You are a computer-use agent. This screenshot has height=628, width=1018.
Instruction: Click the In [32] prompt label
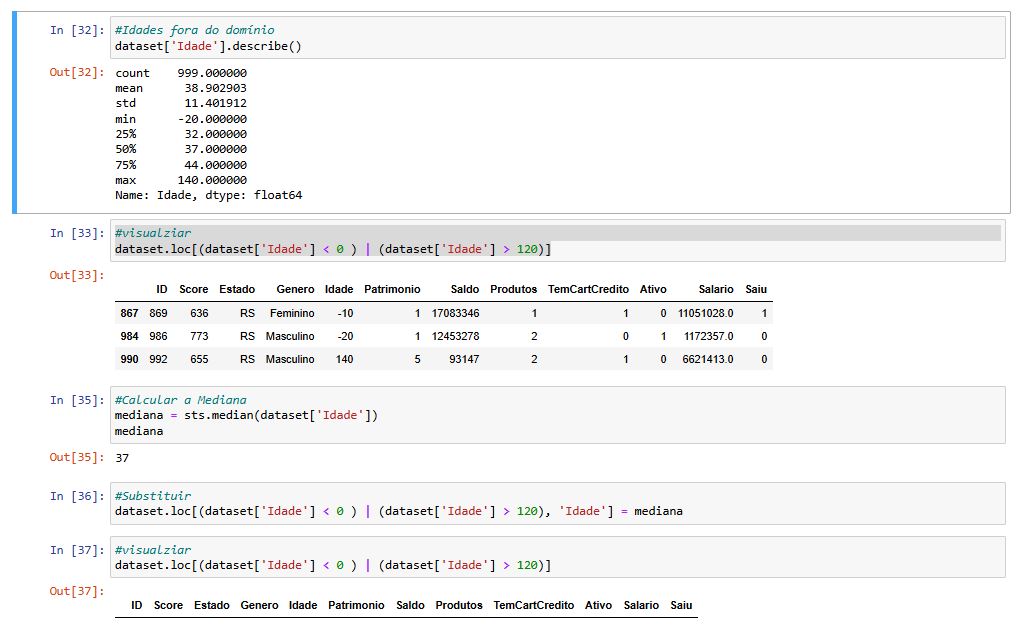pos(77,30)
